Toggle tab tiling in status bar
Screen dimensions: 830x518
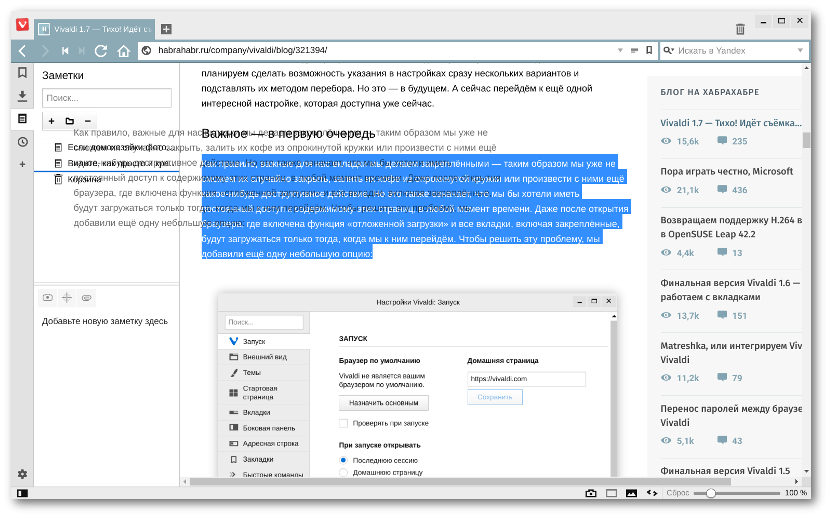tap(611, 493)
